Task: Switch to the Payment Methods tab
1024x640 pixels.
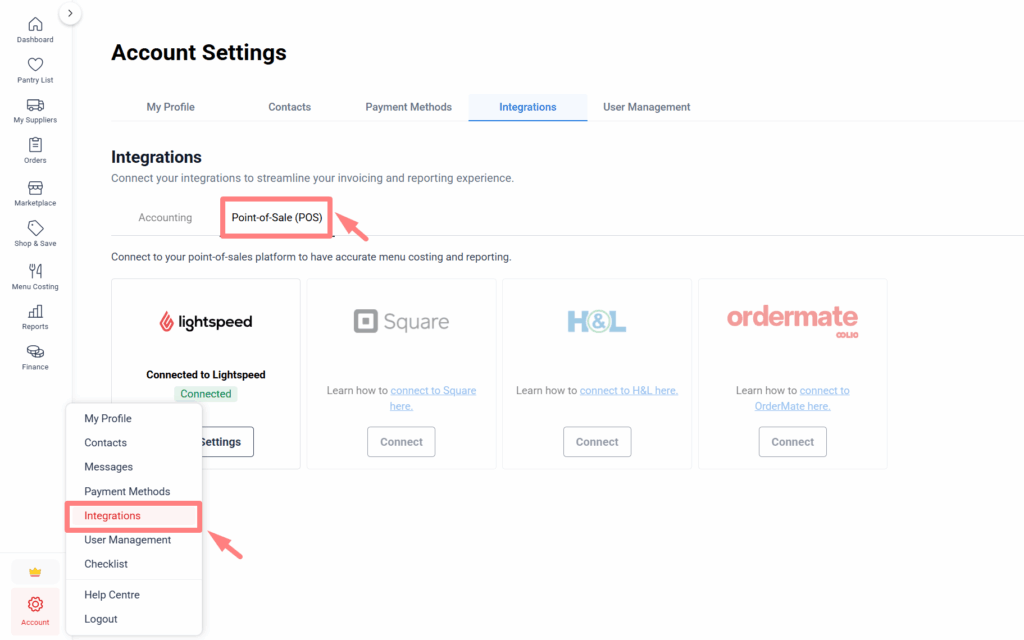Action: pyautogui.click(x=408, y=107)
